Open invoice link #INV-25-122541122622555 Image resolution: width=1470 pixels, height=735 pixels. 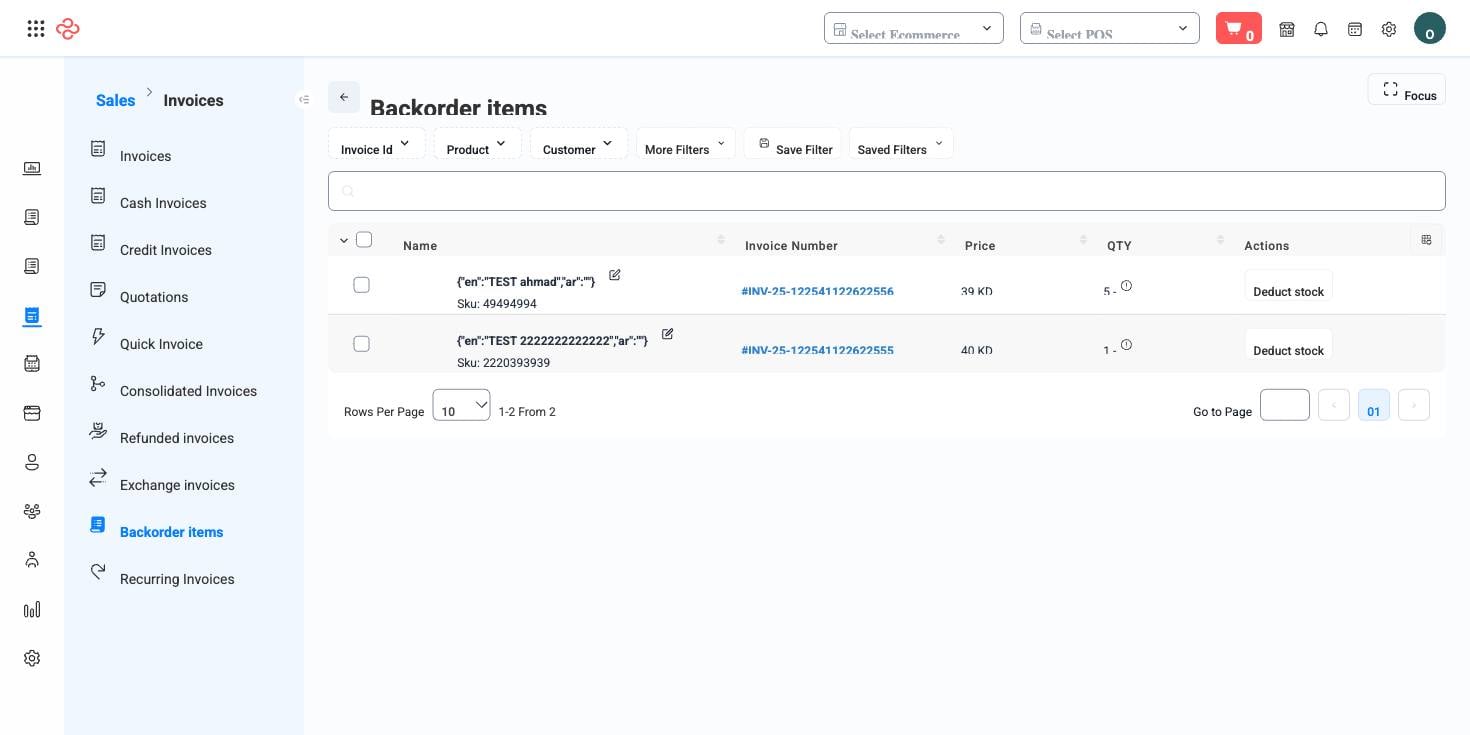[x=817, y=350]
